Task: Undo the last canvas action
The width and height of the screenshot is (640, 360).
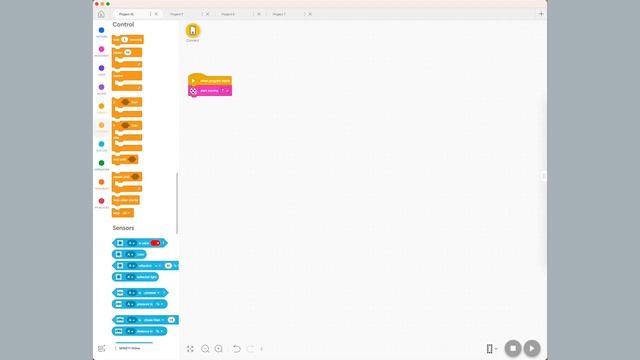Action: click(236, 349)
